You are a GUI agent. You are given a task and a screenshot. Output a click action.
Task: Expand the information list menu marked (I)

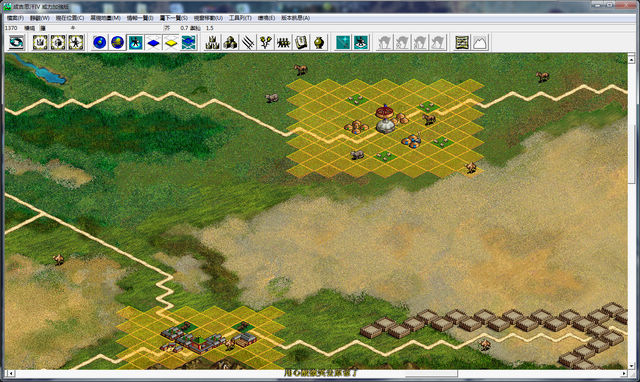pos(140,18)
